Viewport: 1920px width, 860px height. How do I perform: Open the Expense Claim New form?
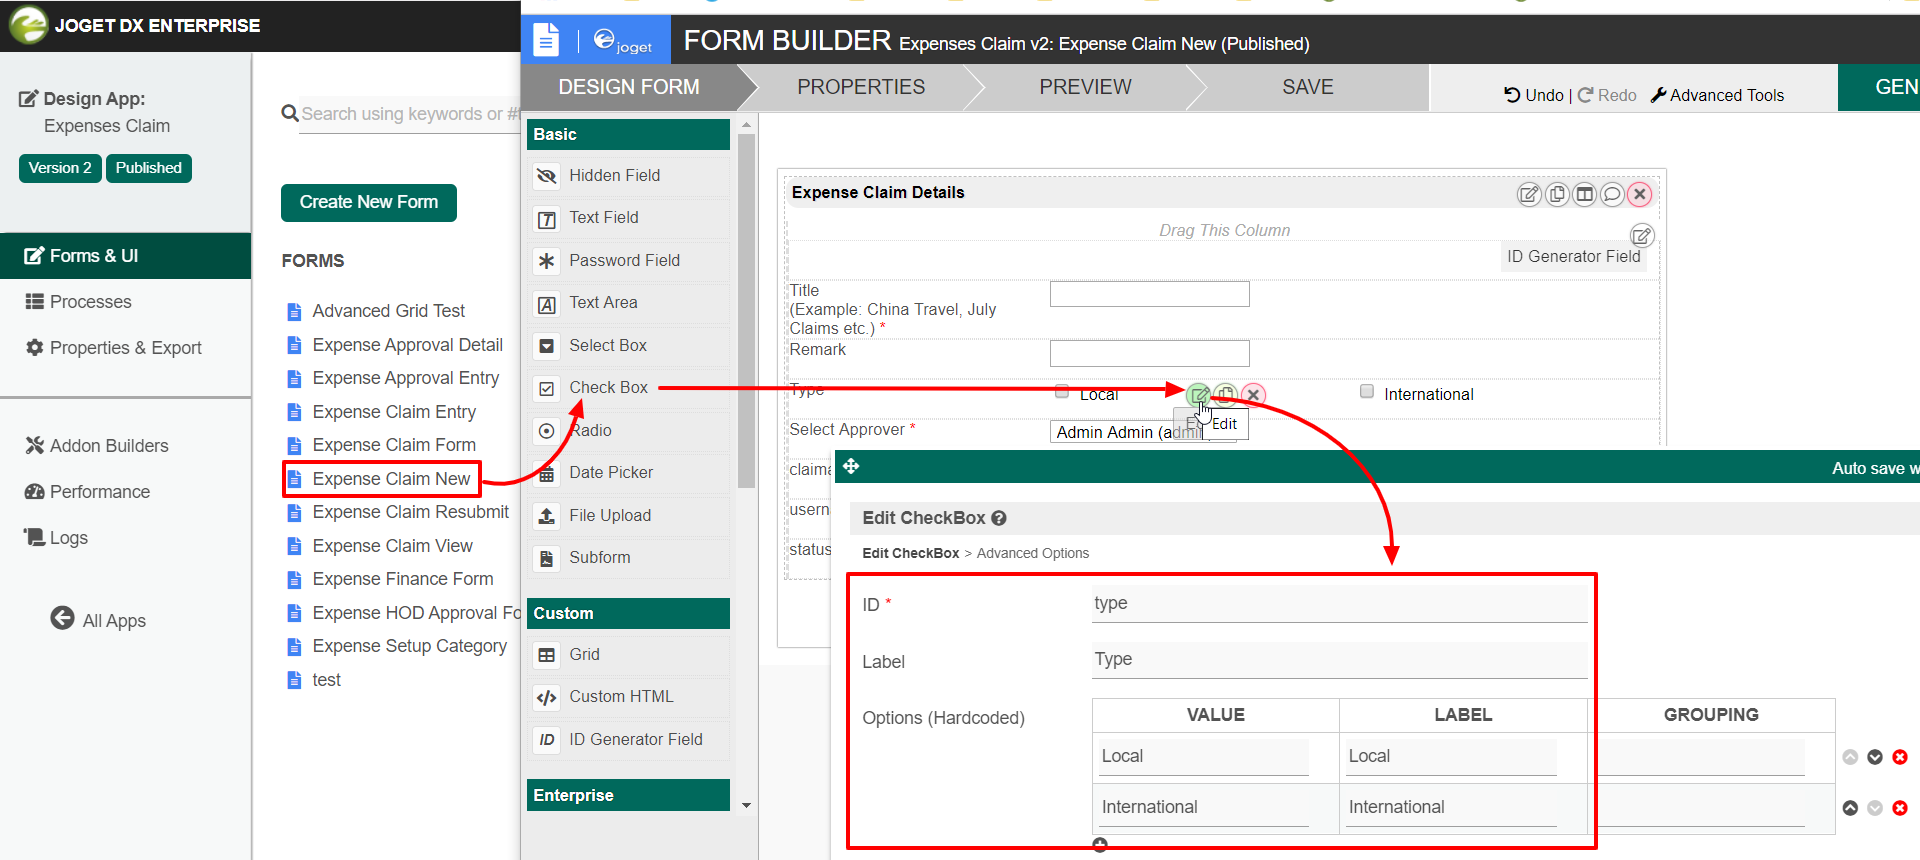pyautogui.click(x=391, y=479)
